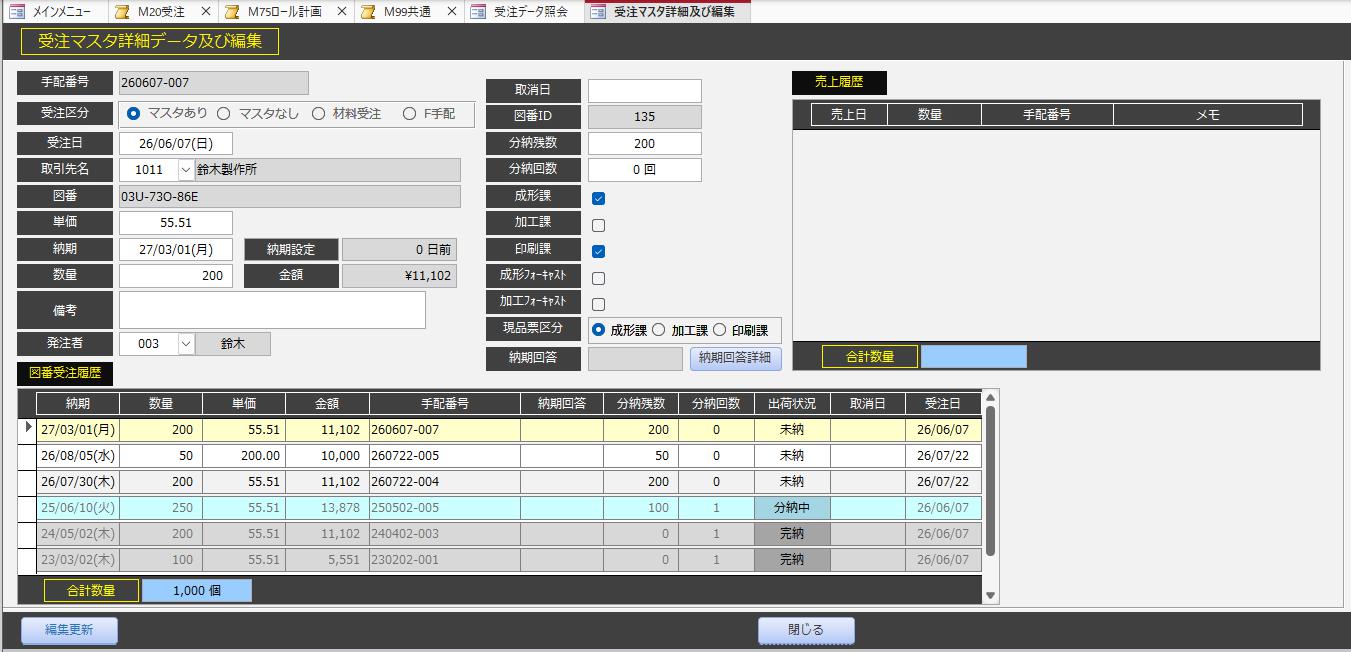Click the history scrollbar down arrow
Image resolution: width=1351 pixels, height=652 pixels.
coord(990,596)
